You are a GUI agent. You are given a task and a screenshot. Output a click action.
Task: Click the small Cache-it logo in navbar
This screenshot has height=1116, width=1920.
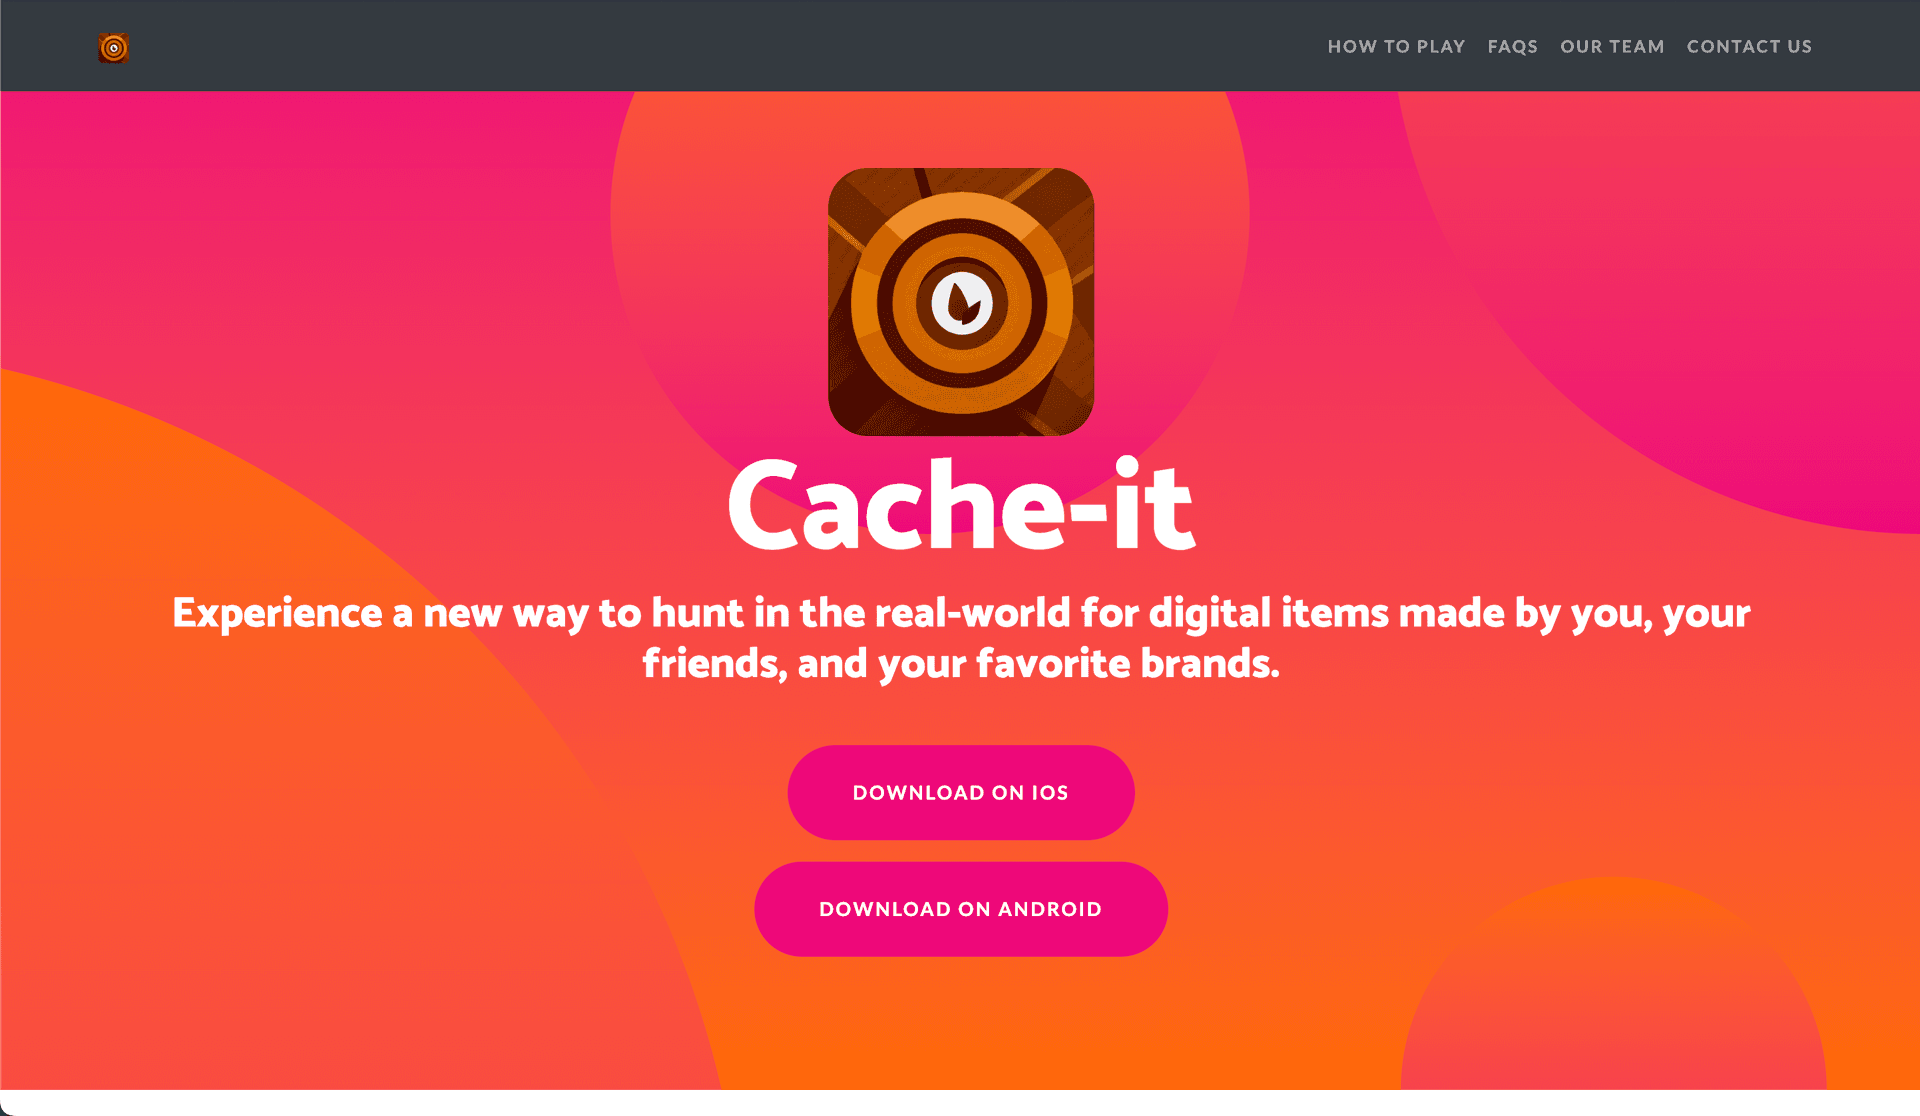tap(114, 48)
